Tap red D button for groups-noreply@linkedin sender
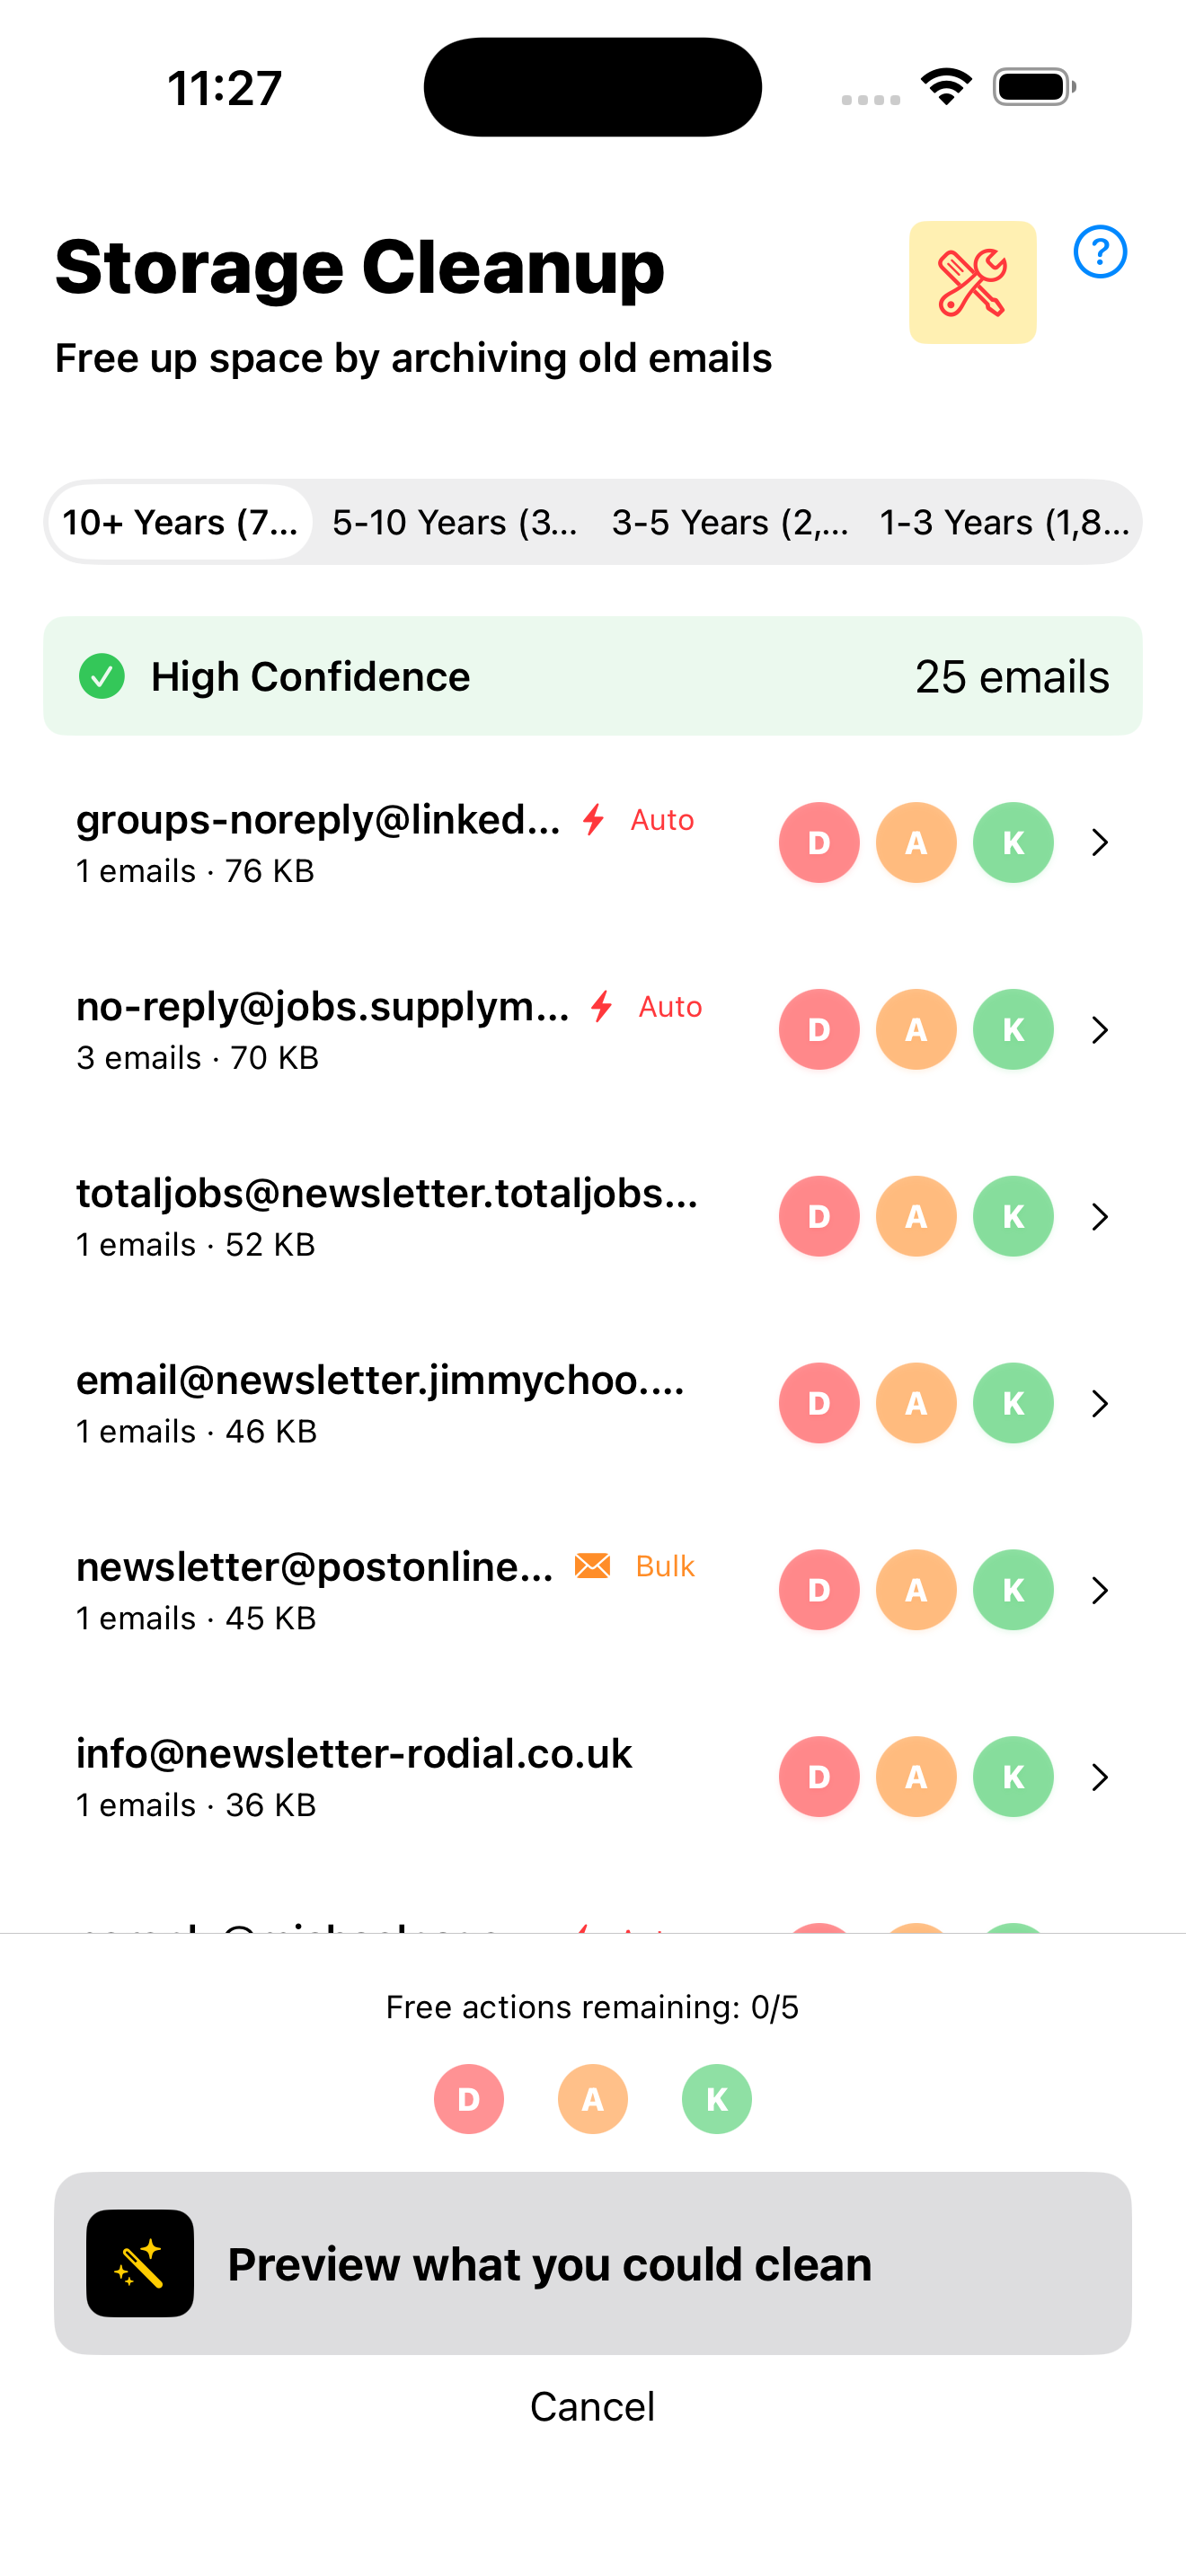1186x2576 pixels. (819, 842)
